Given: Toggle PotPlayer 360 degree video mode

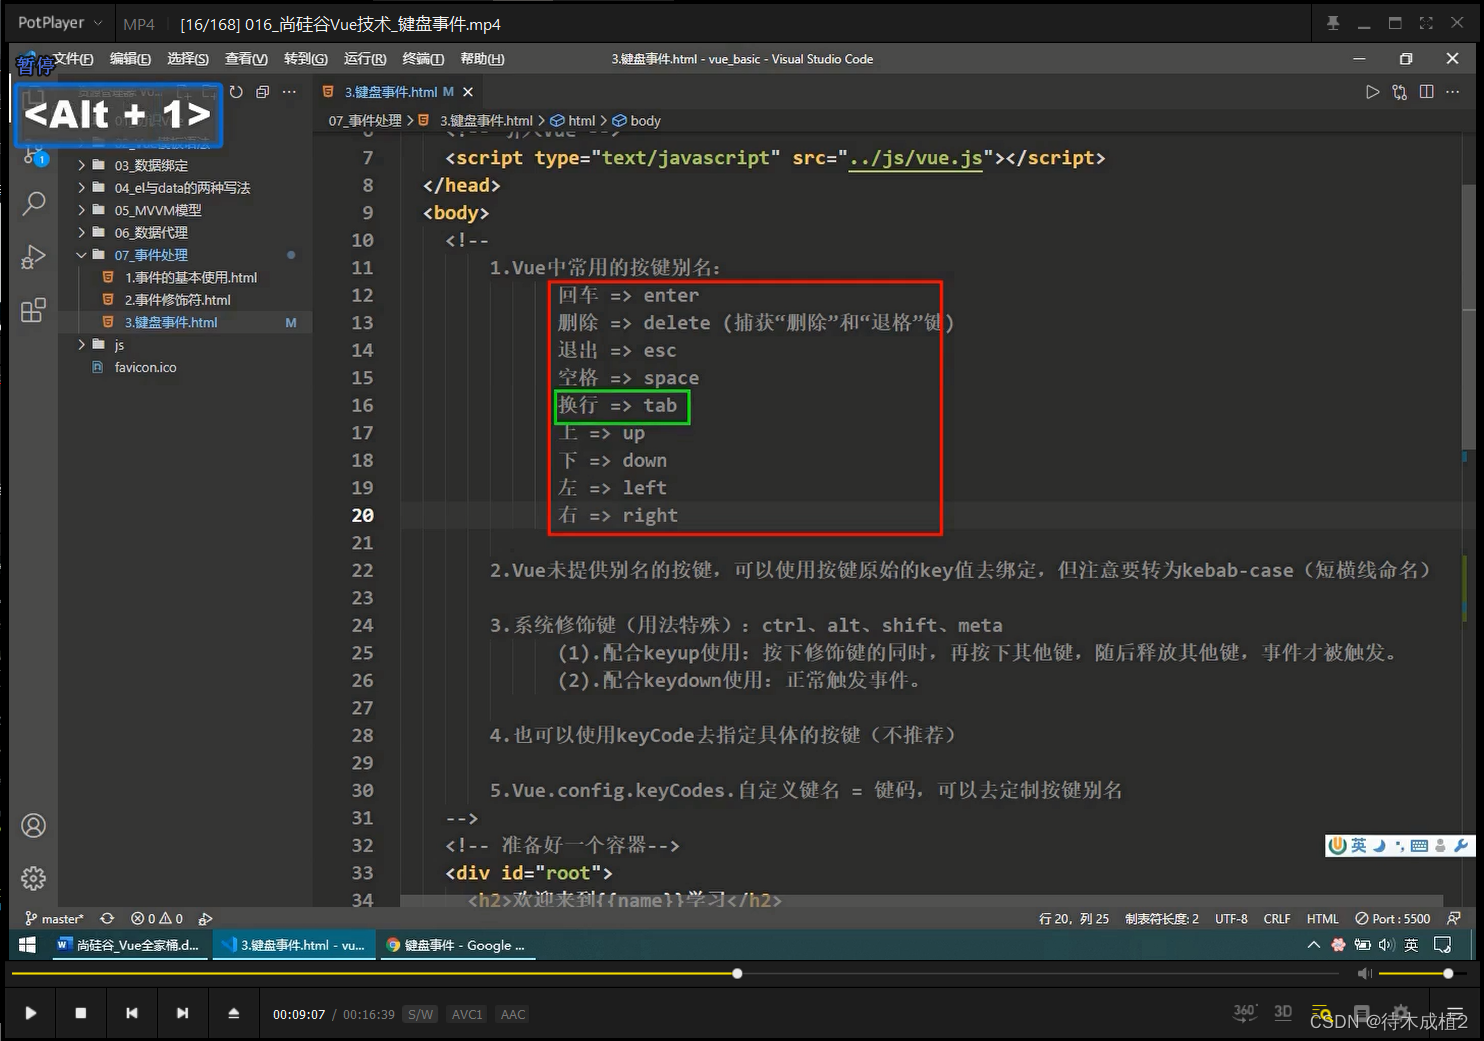Looking at the screenshot, I should 1244,1012.
